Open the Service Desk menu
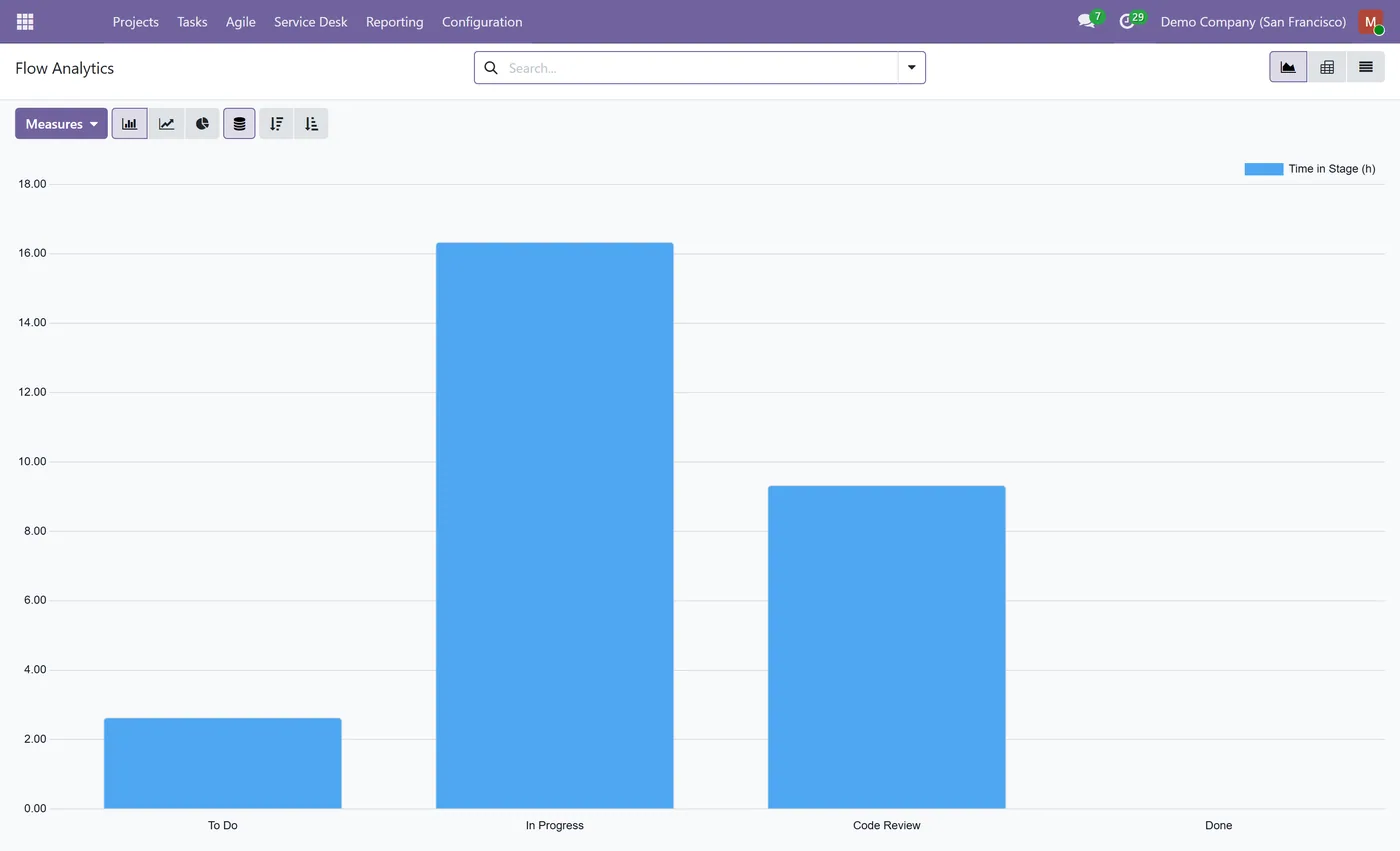The width and height of the screenshot is (1400, 851). click(311, 21)
